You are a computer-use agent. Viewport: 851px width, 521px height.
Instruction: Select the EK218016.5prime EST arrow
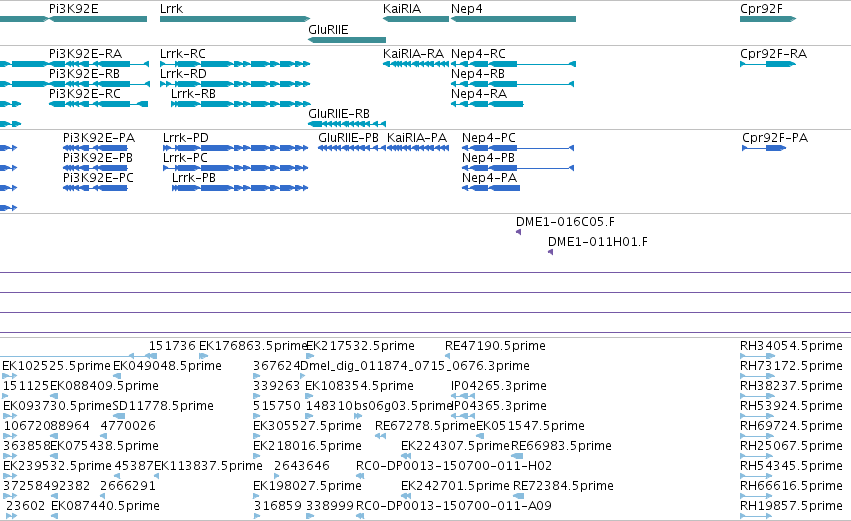[x=257, y=456]
